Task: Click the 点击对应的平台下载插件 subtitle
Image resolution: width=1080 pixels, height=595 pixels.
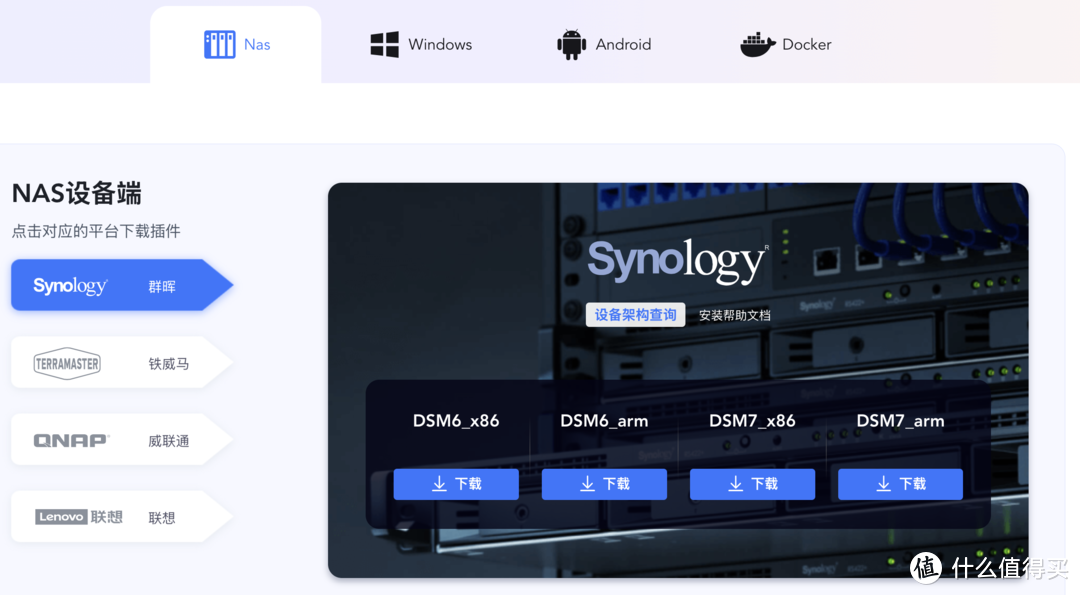Action: coord(96,231)
